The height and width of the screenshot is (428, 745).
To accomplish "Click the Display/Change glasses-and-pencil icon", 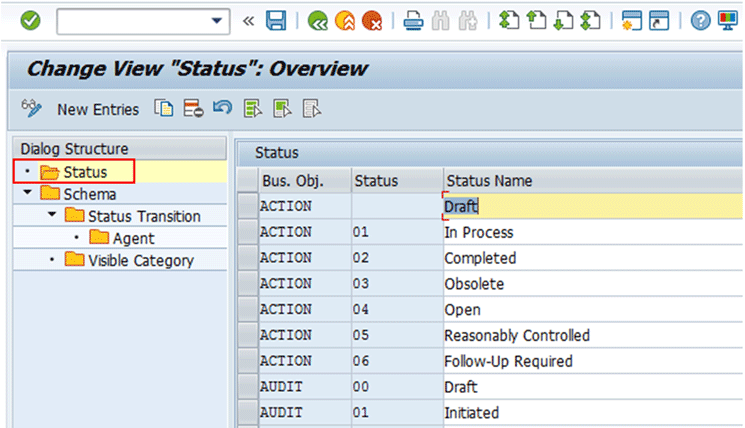I will click(x=31, y=109).
